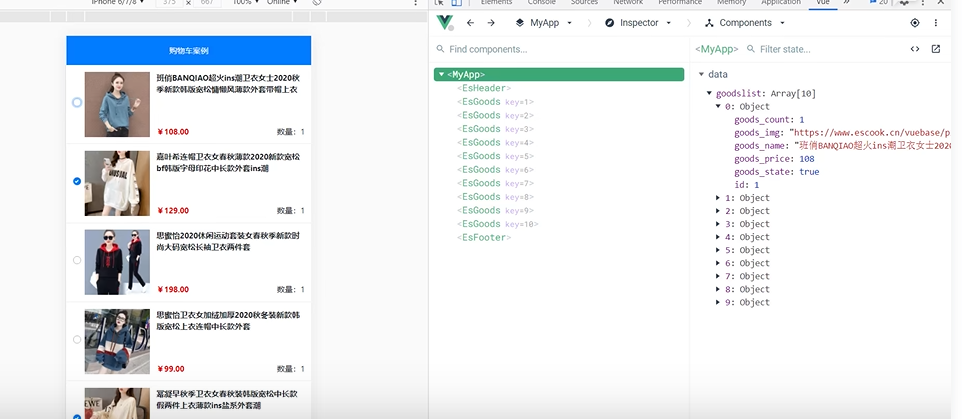Viewport: 975px width, 419px height.
Task: Expand the 8: Object entry
Action: click(719, 289)
